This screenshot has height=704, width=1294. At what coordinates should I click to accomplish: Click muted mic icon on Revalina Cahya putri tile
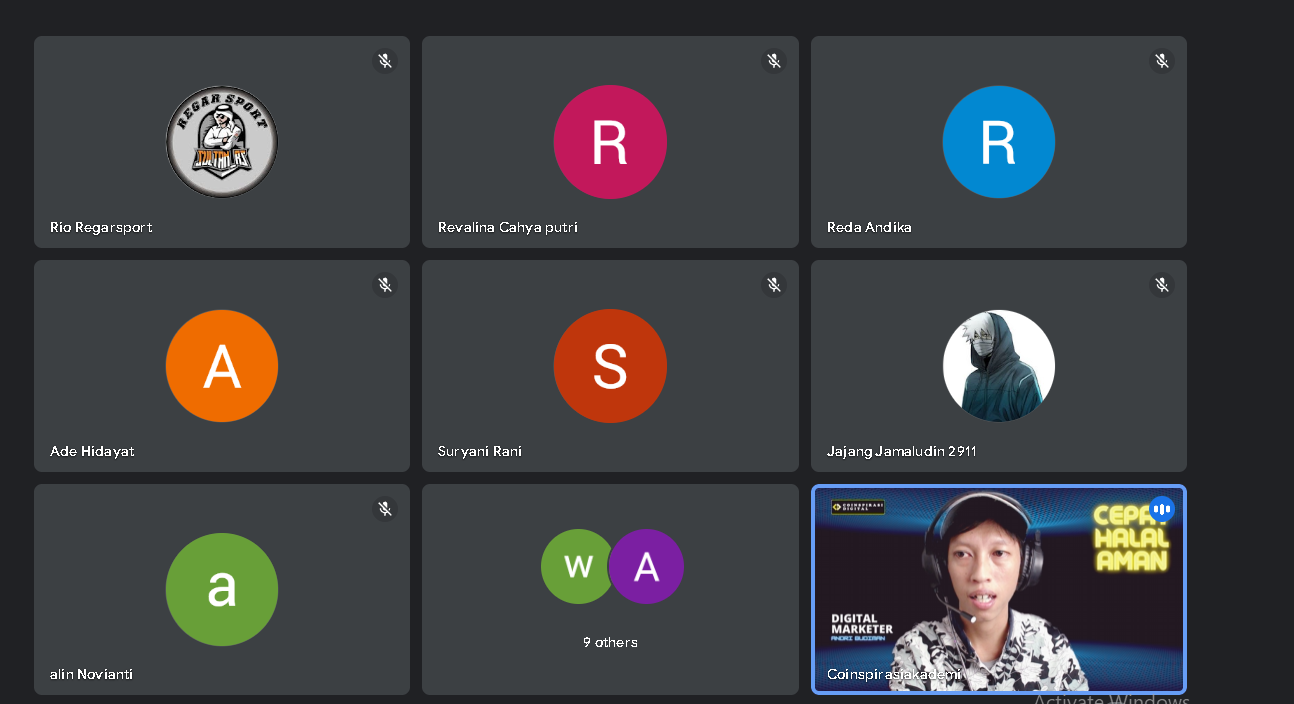773,61
